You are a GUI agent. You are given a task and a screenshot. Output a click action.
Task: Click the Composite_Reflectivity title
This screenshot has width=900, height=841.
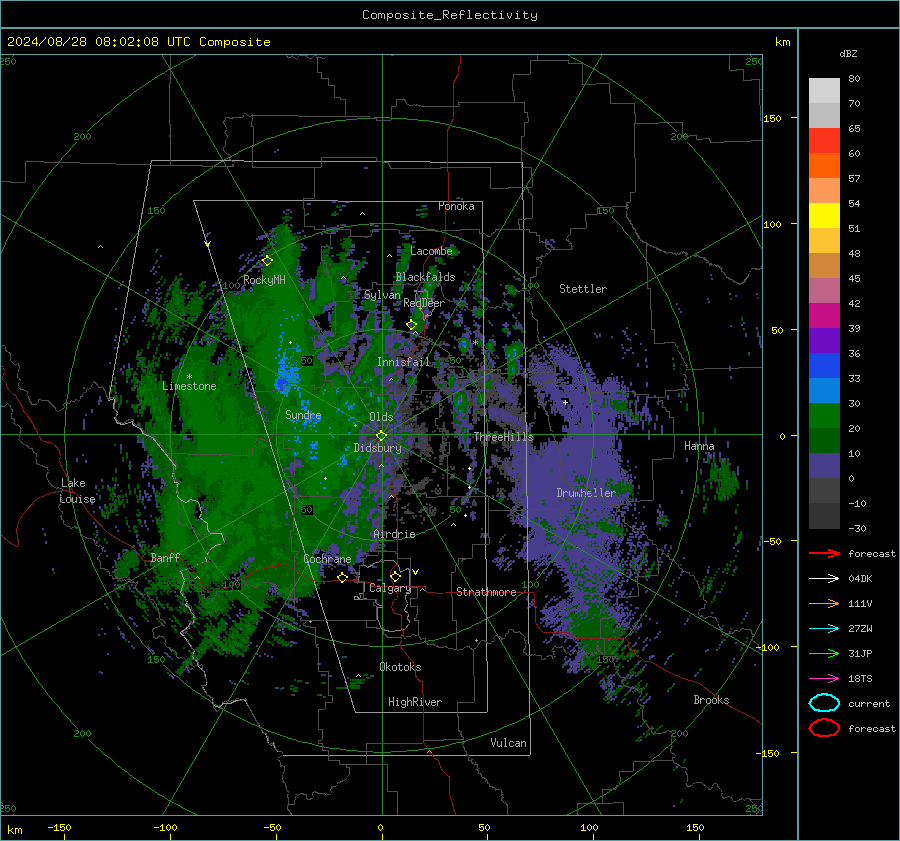(x=450, y=15)
